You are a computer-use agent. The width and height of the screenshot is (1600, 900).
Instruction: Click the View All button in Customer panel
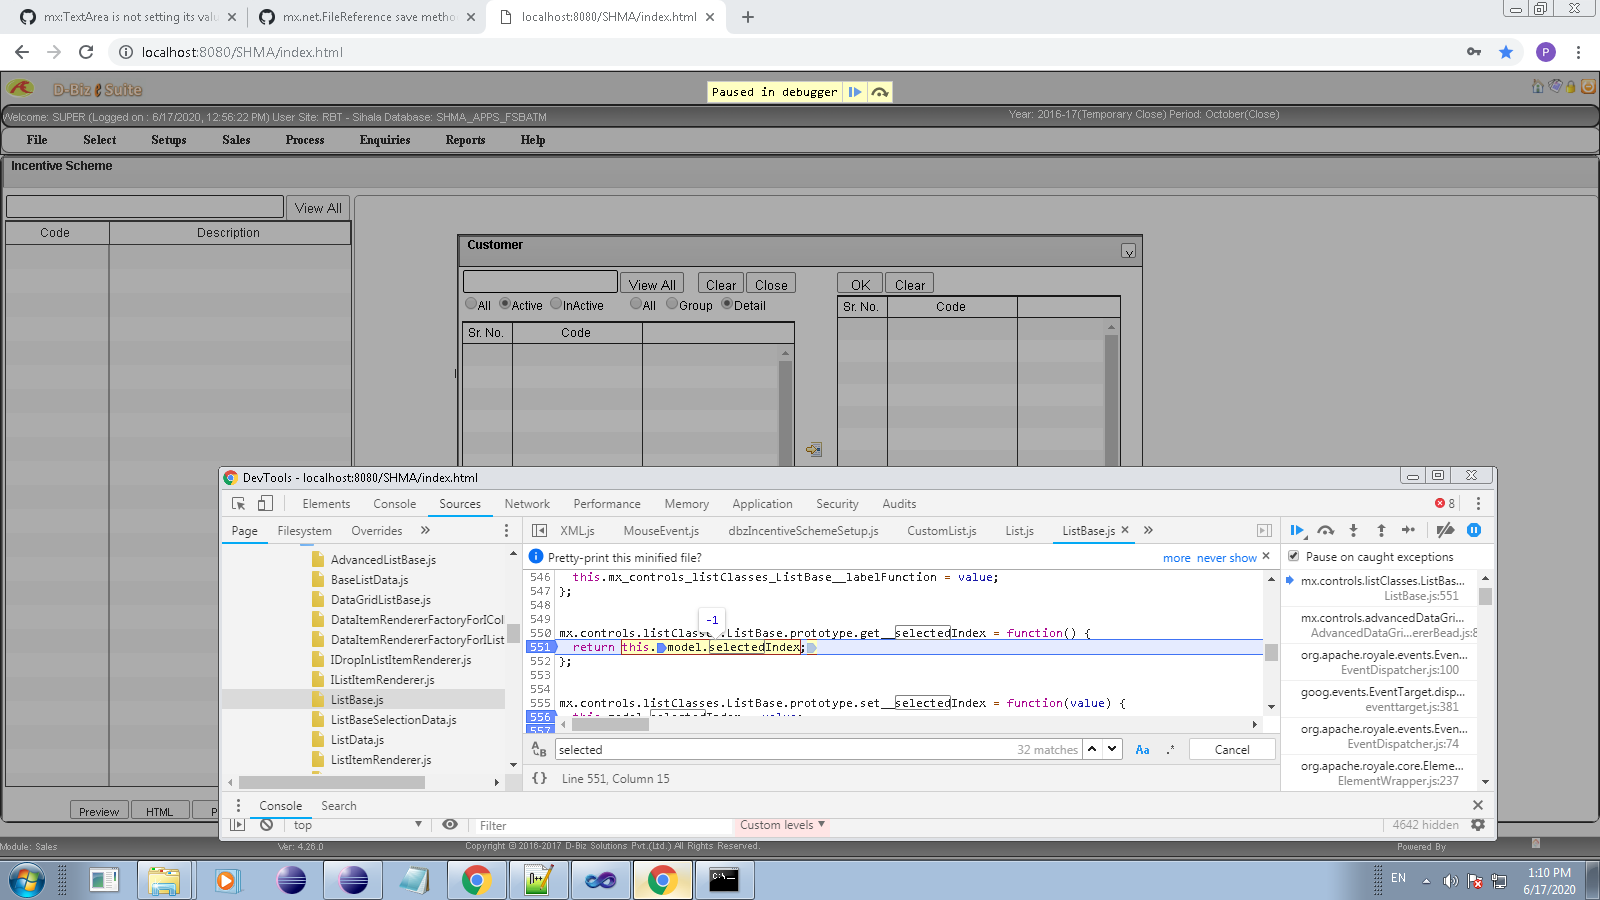[652, 284]
